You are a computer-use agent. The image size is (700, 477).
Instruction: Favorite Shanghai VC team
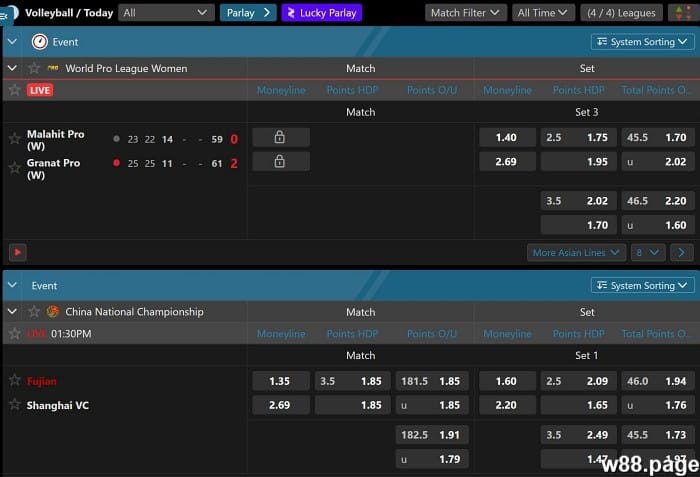point(15,404)
